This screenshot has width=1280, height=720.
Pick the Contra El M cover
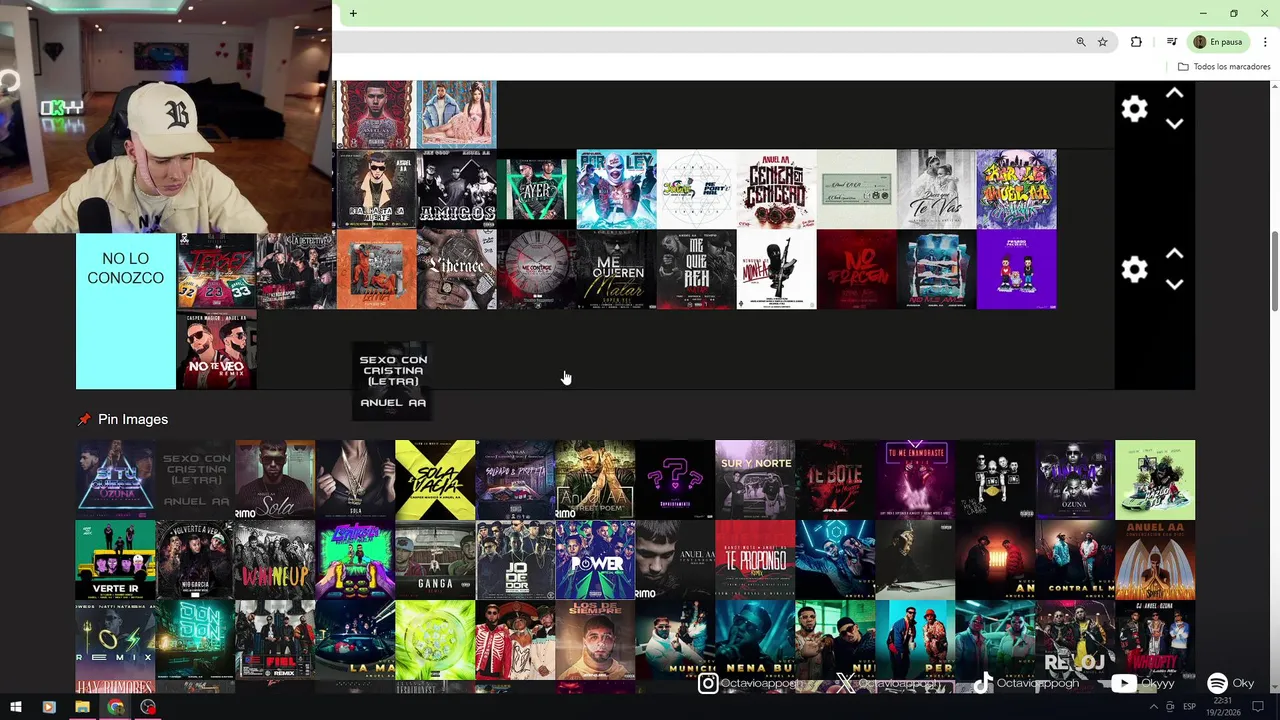1075,560
